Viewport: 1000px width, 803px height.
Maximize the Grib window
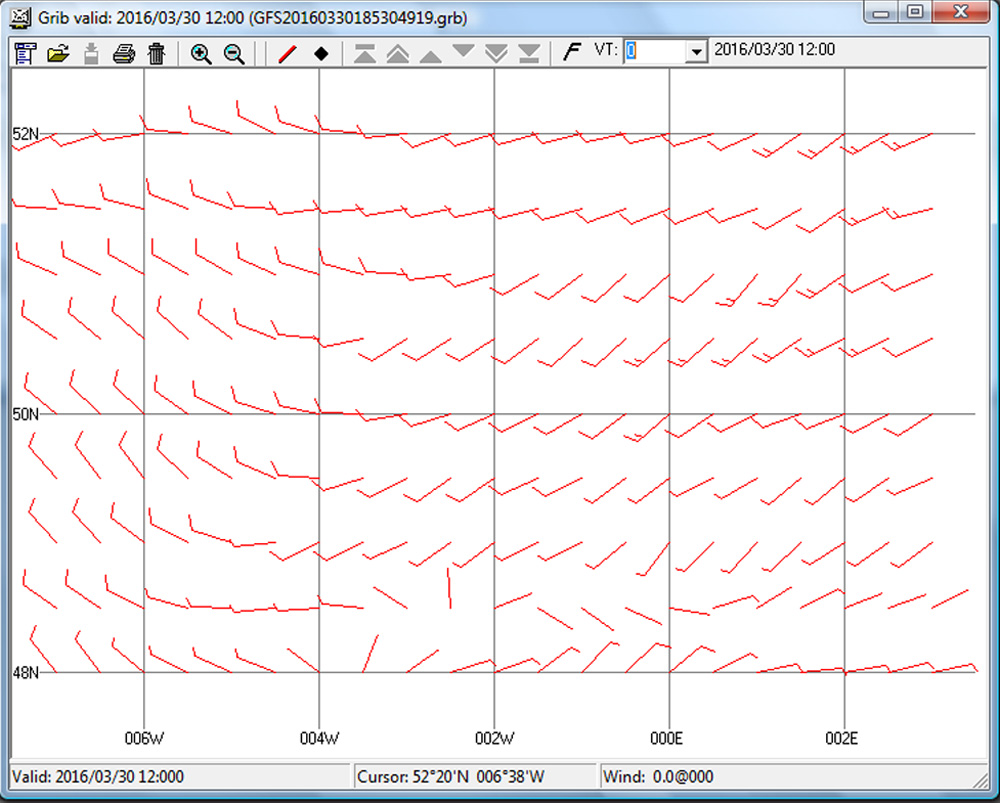pyautogui.click(x=914, y=14)
